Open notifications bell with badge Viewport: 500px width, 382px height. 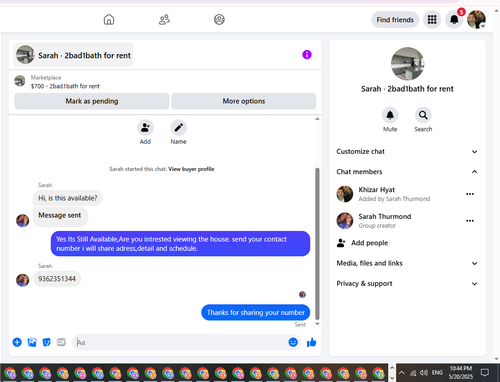(x=454, y=20)
